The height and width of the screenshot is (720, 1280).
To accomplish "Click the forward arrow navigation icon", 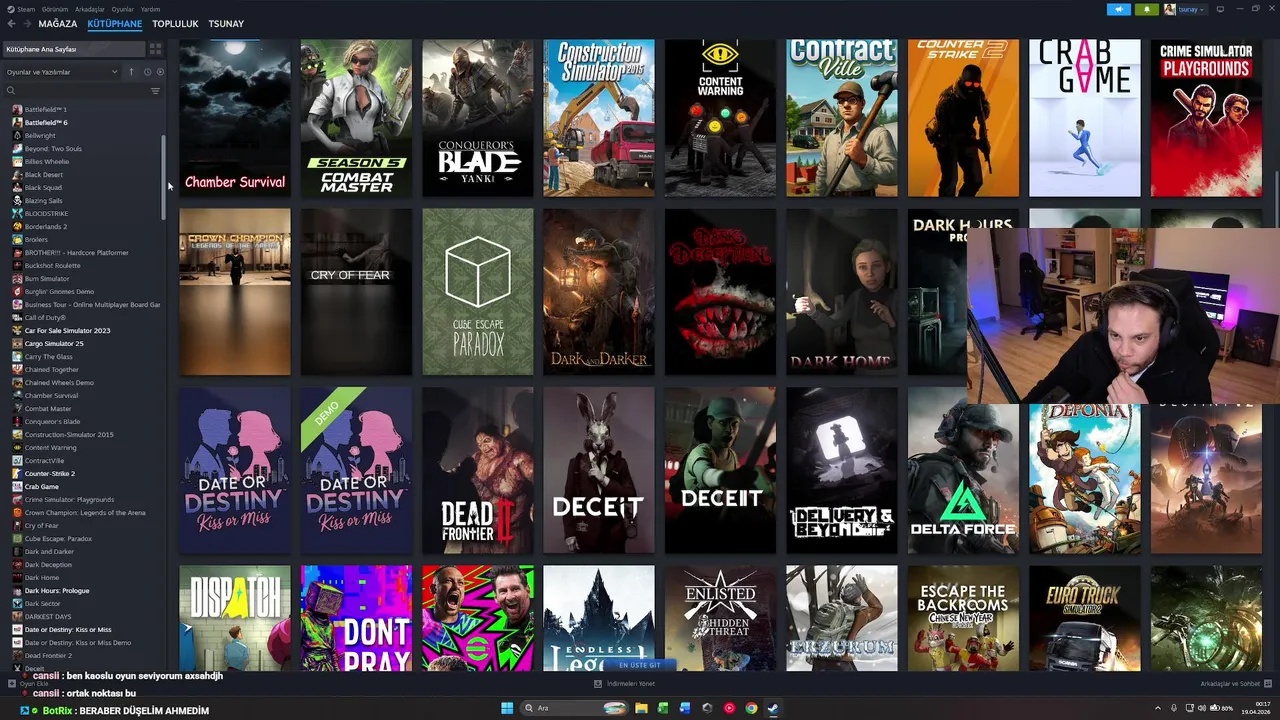I will pos(26,23).
